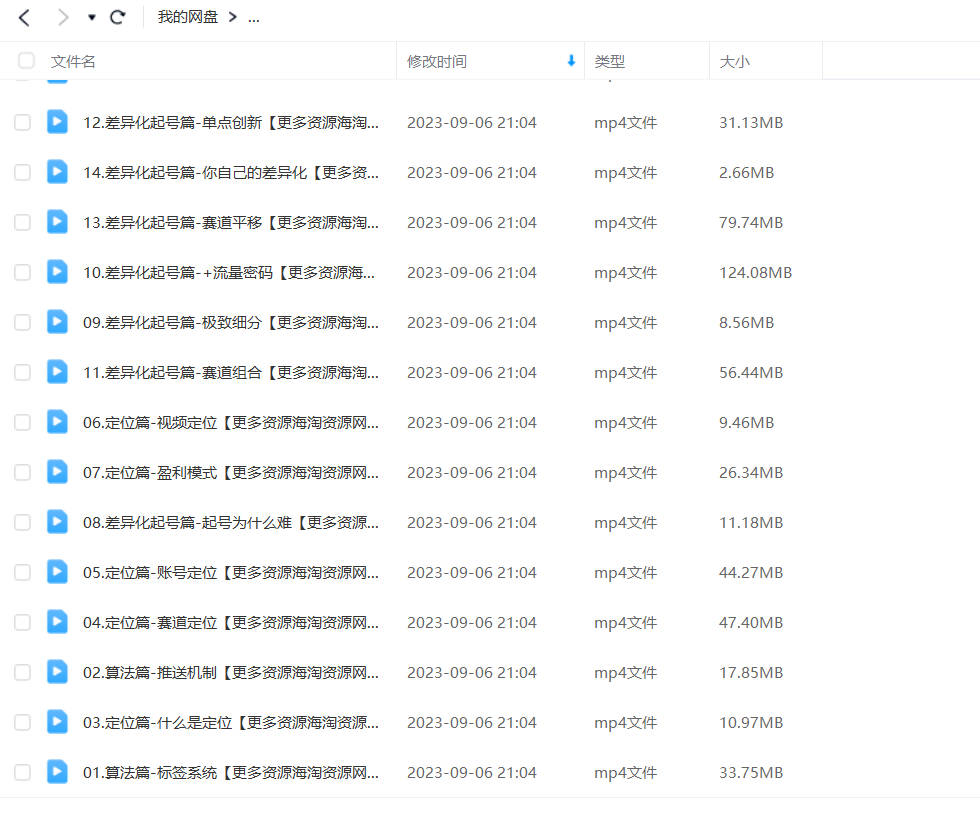Check the box for 13.差异化起号篇-赛道平移

[x=22, y=222]
